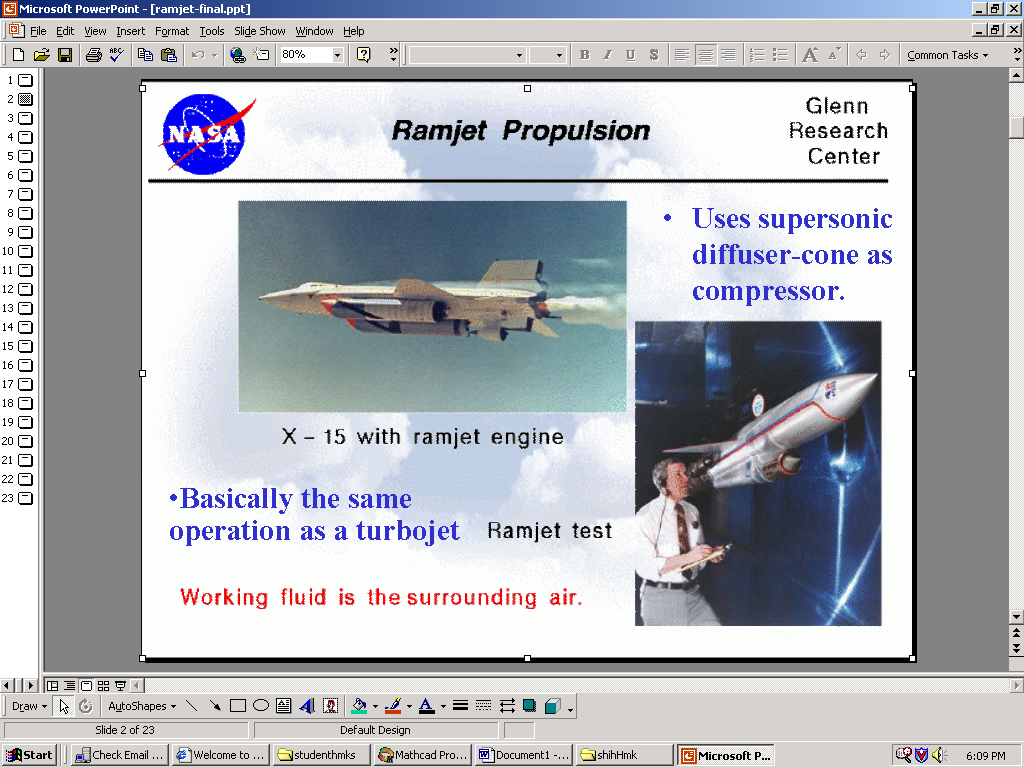Click the Windows Start button
The width and height of the screenshot is (1024, 768).
coord(29,755)
